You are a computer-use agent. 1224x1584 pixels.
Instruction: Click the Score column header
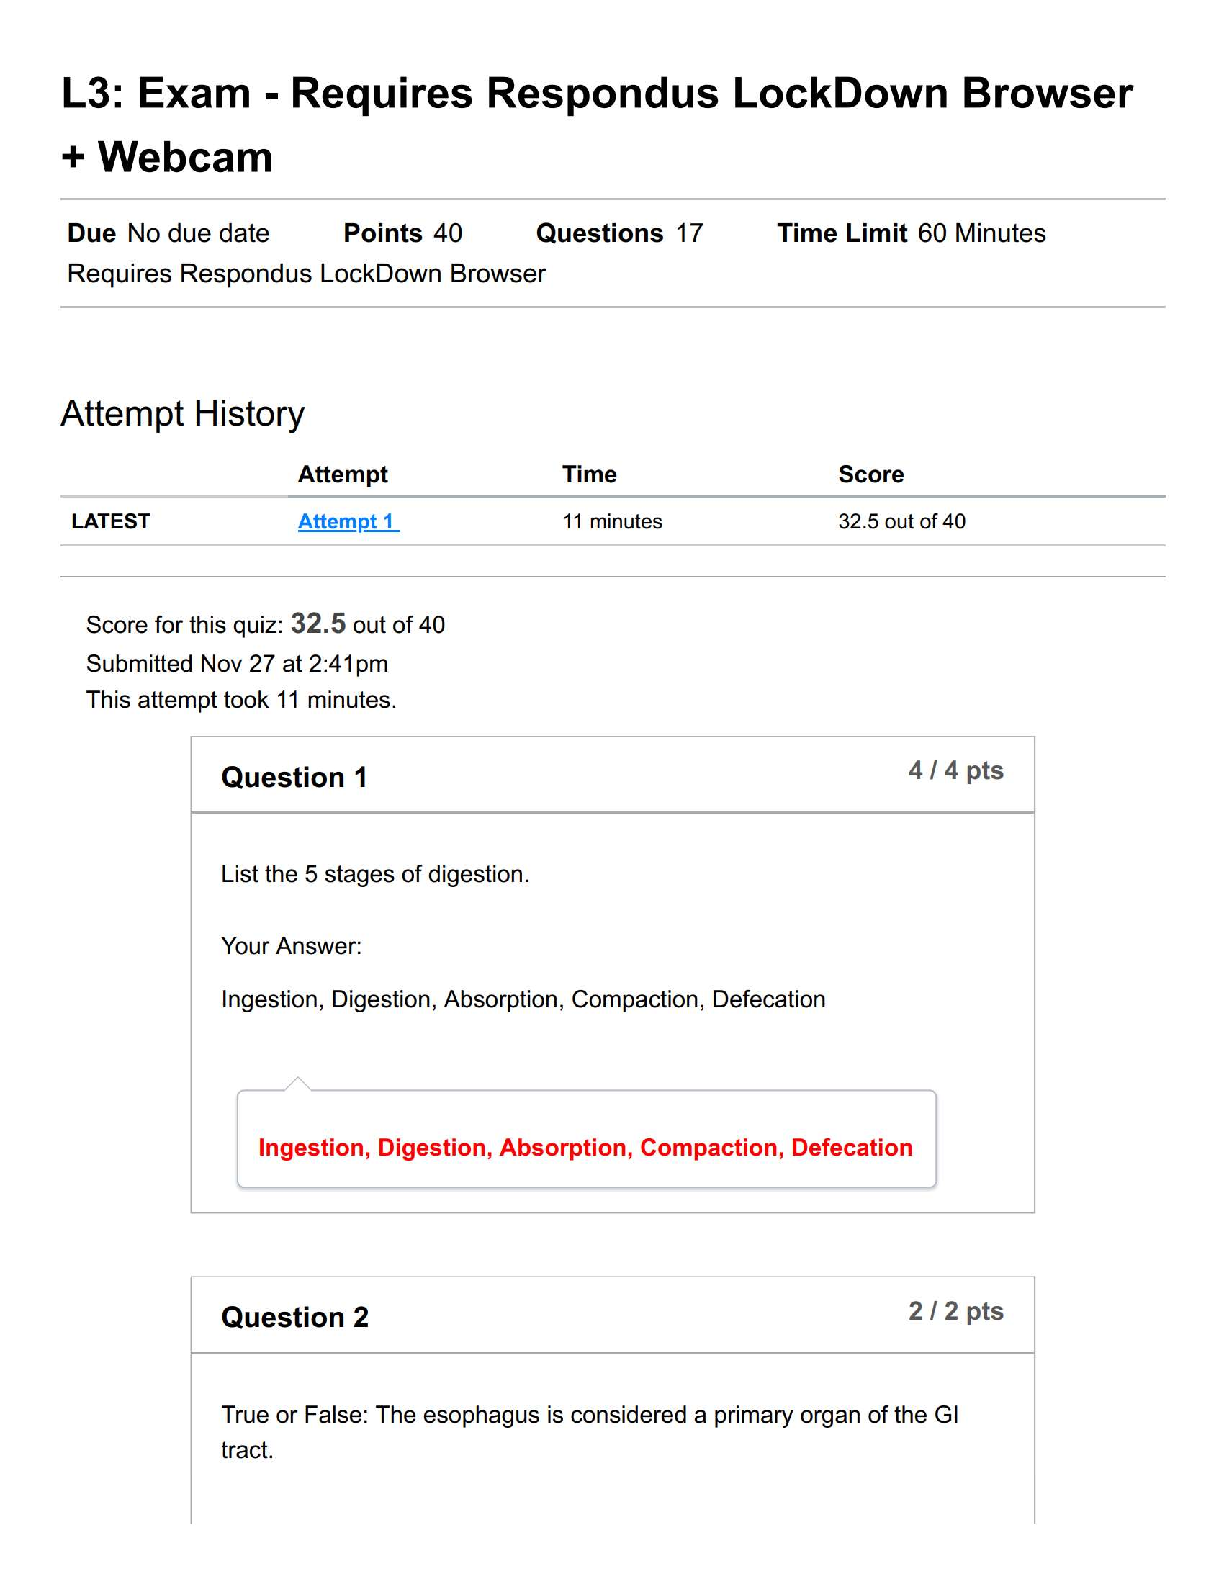(x=871, y=474)
